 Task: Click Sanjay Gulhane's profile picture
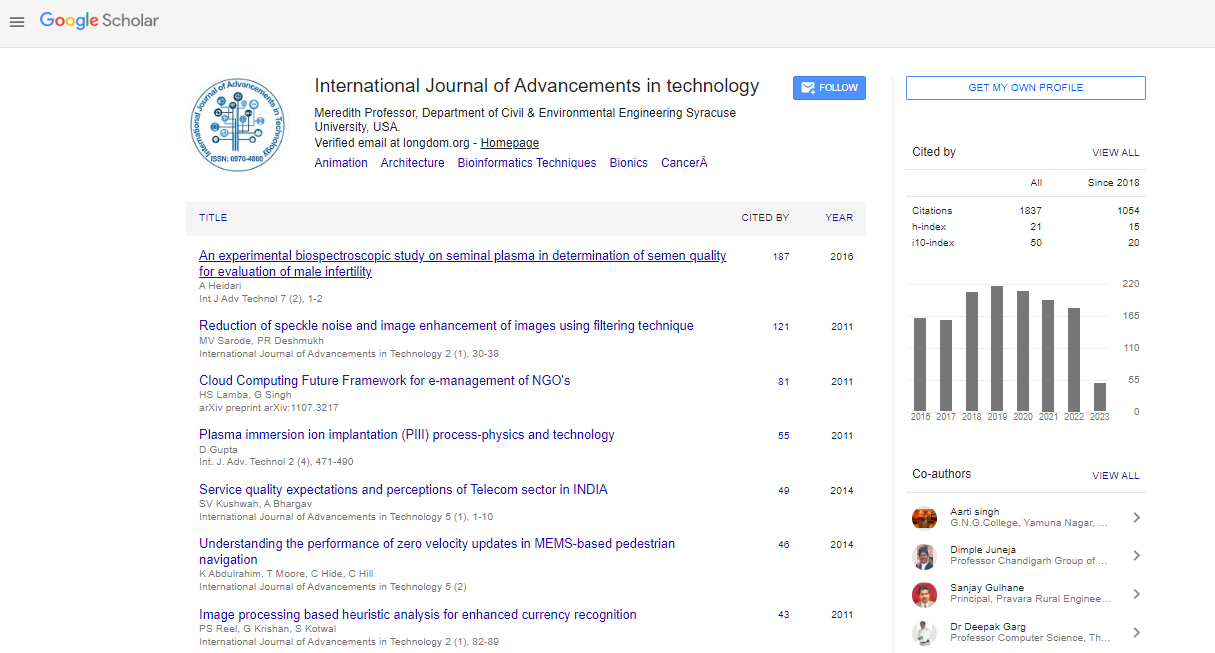tap(924, 594)
